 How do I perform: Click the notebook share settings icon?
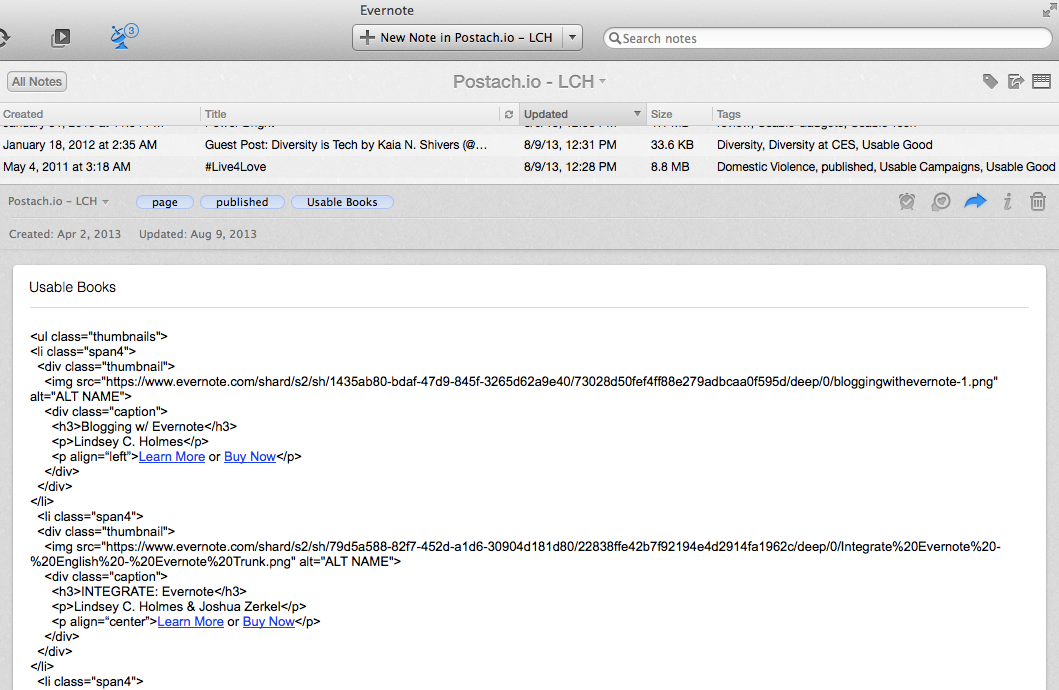[1016, 81]
